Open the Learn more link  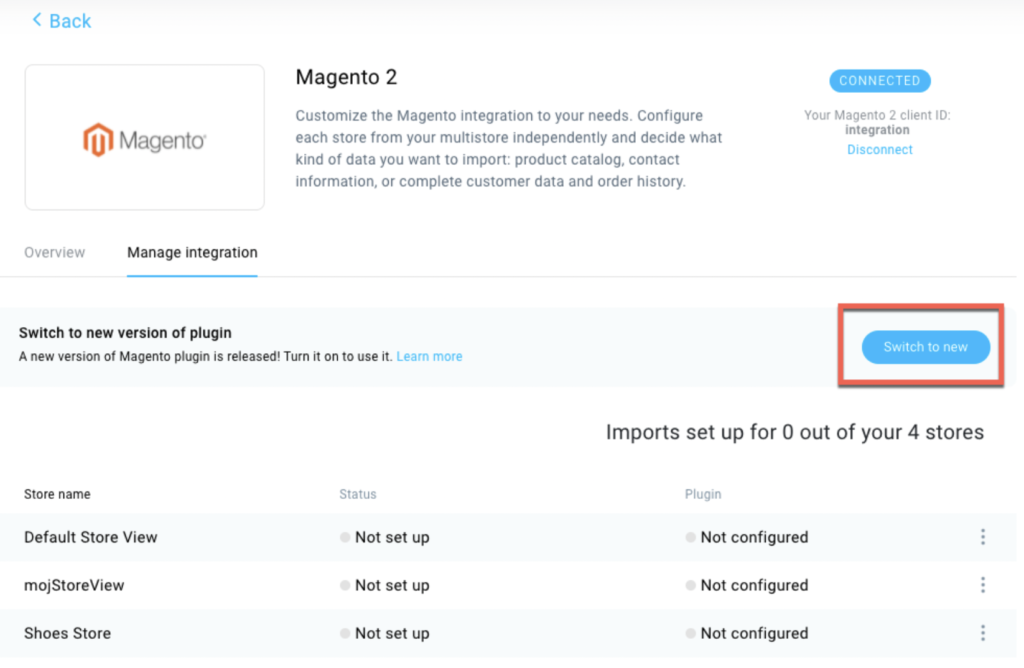point(429,357)
